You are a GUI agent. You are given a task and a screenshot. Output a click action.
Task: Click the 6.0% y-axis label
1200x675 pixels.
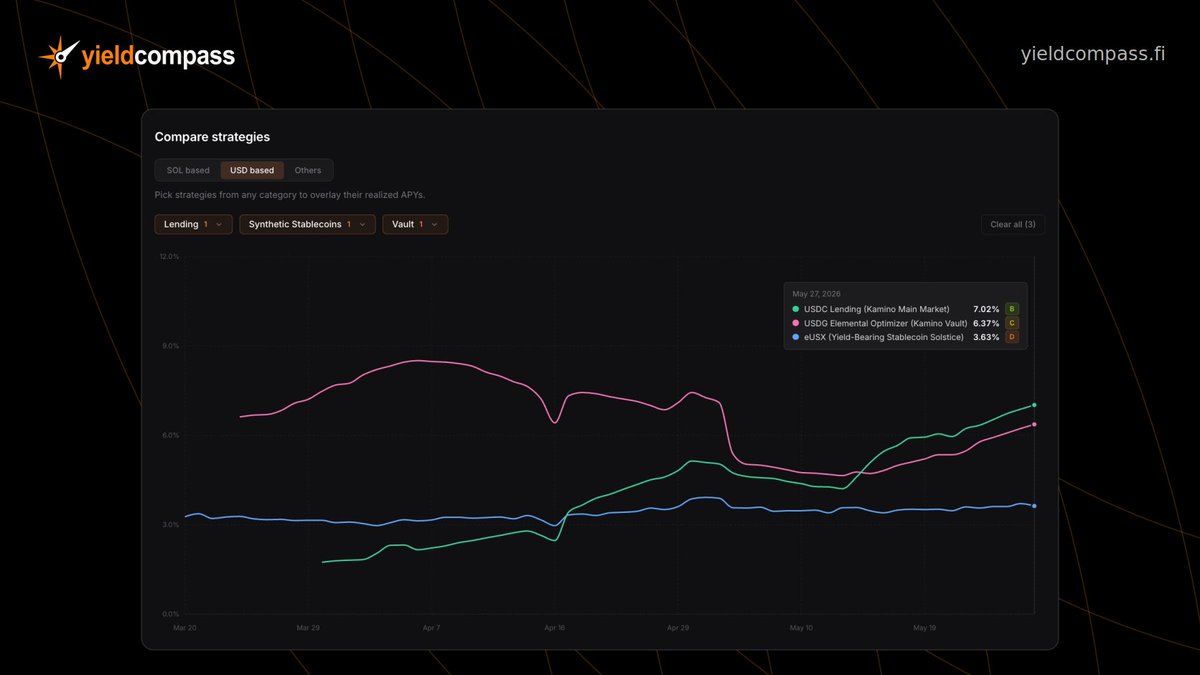click(171, 435)
